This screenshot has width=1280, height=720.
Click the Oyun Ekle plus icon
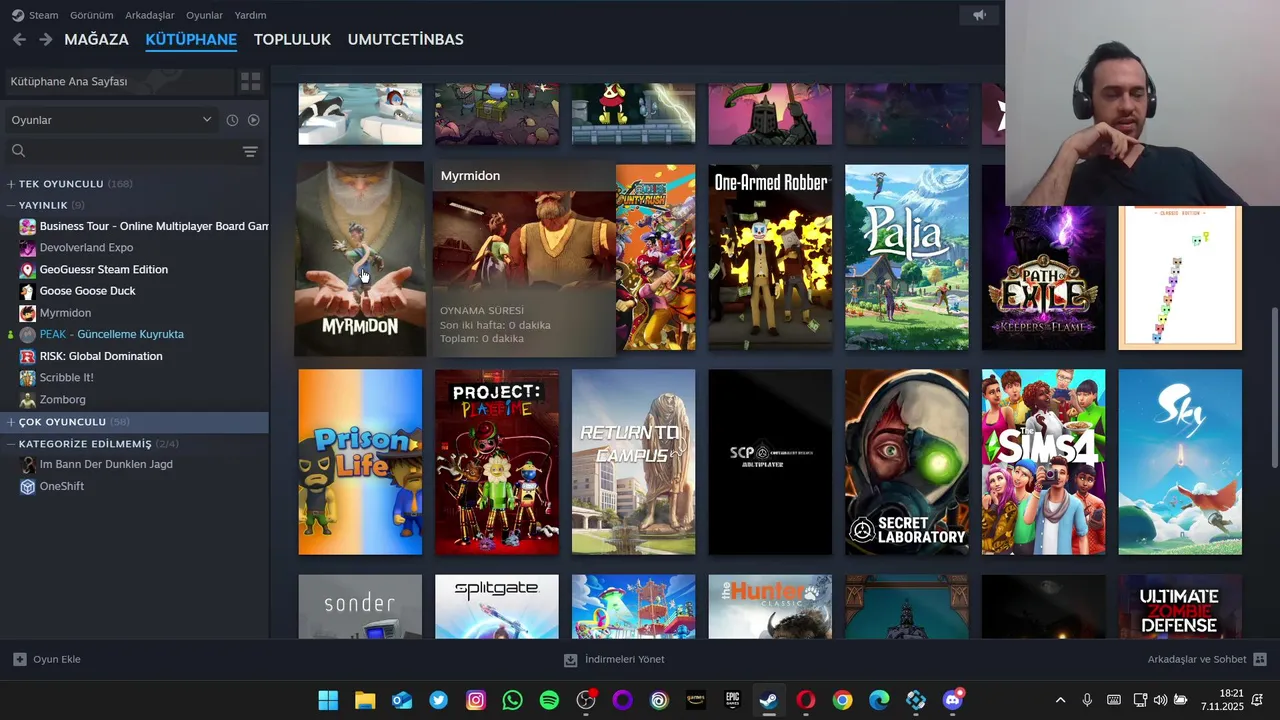click(20, 659)
